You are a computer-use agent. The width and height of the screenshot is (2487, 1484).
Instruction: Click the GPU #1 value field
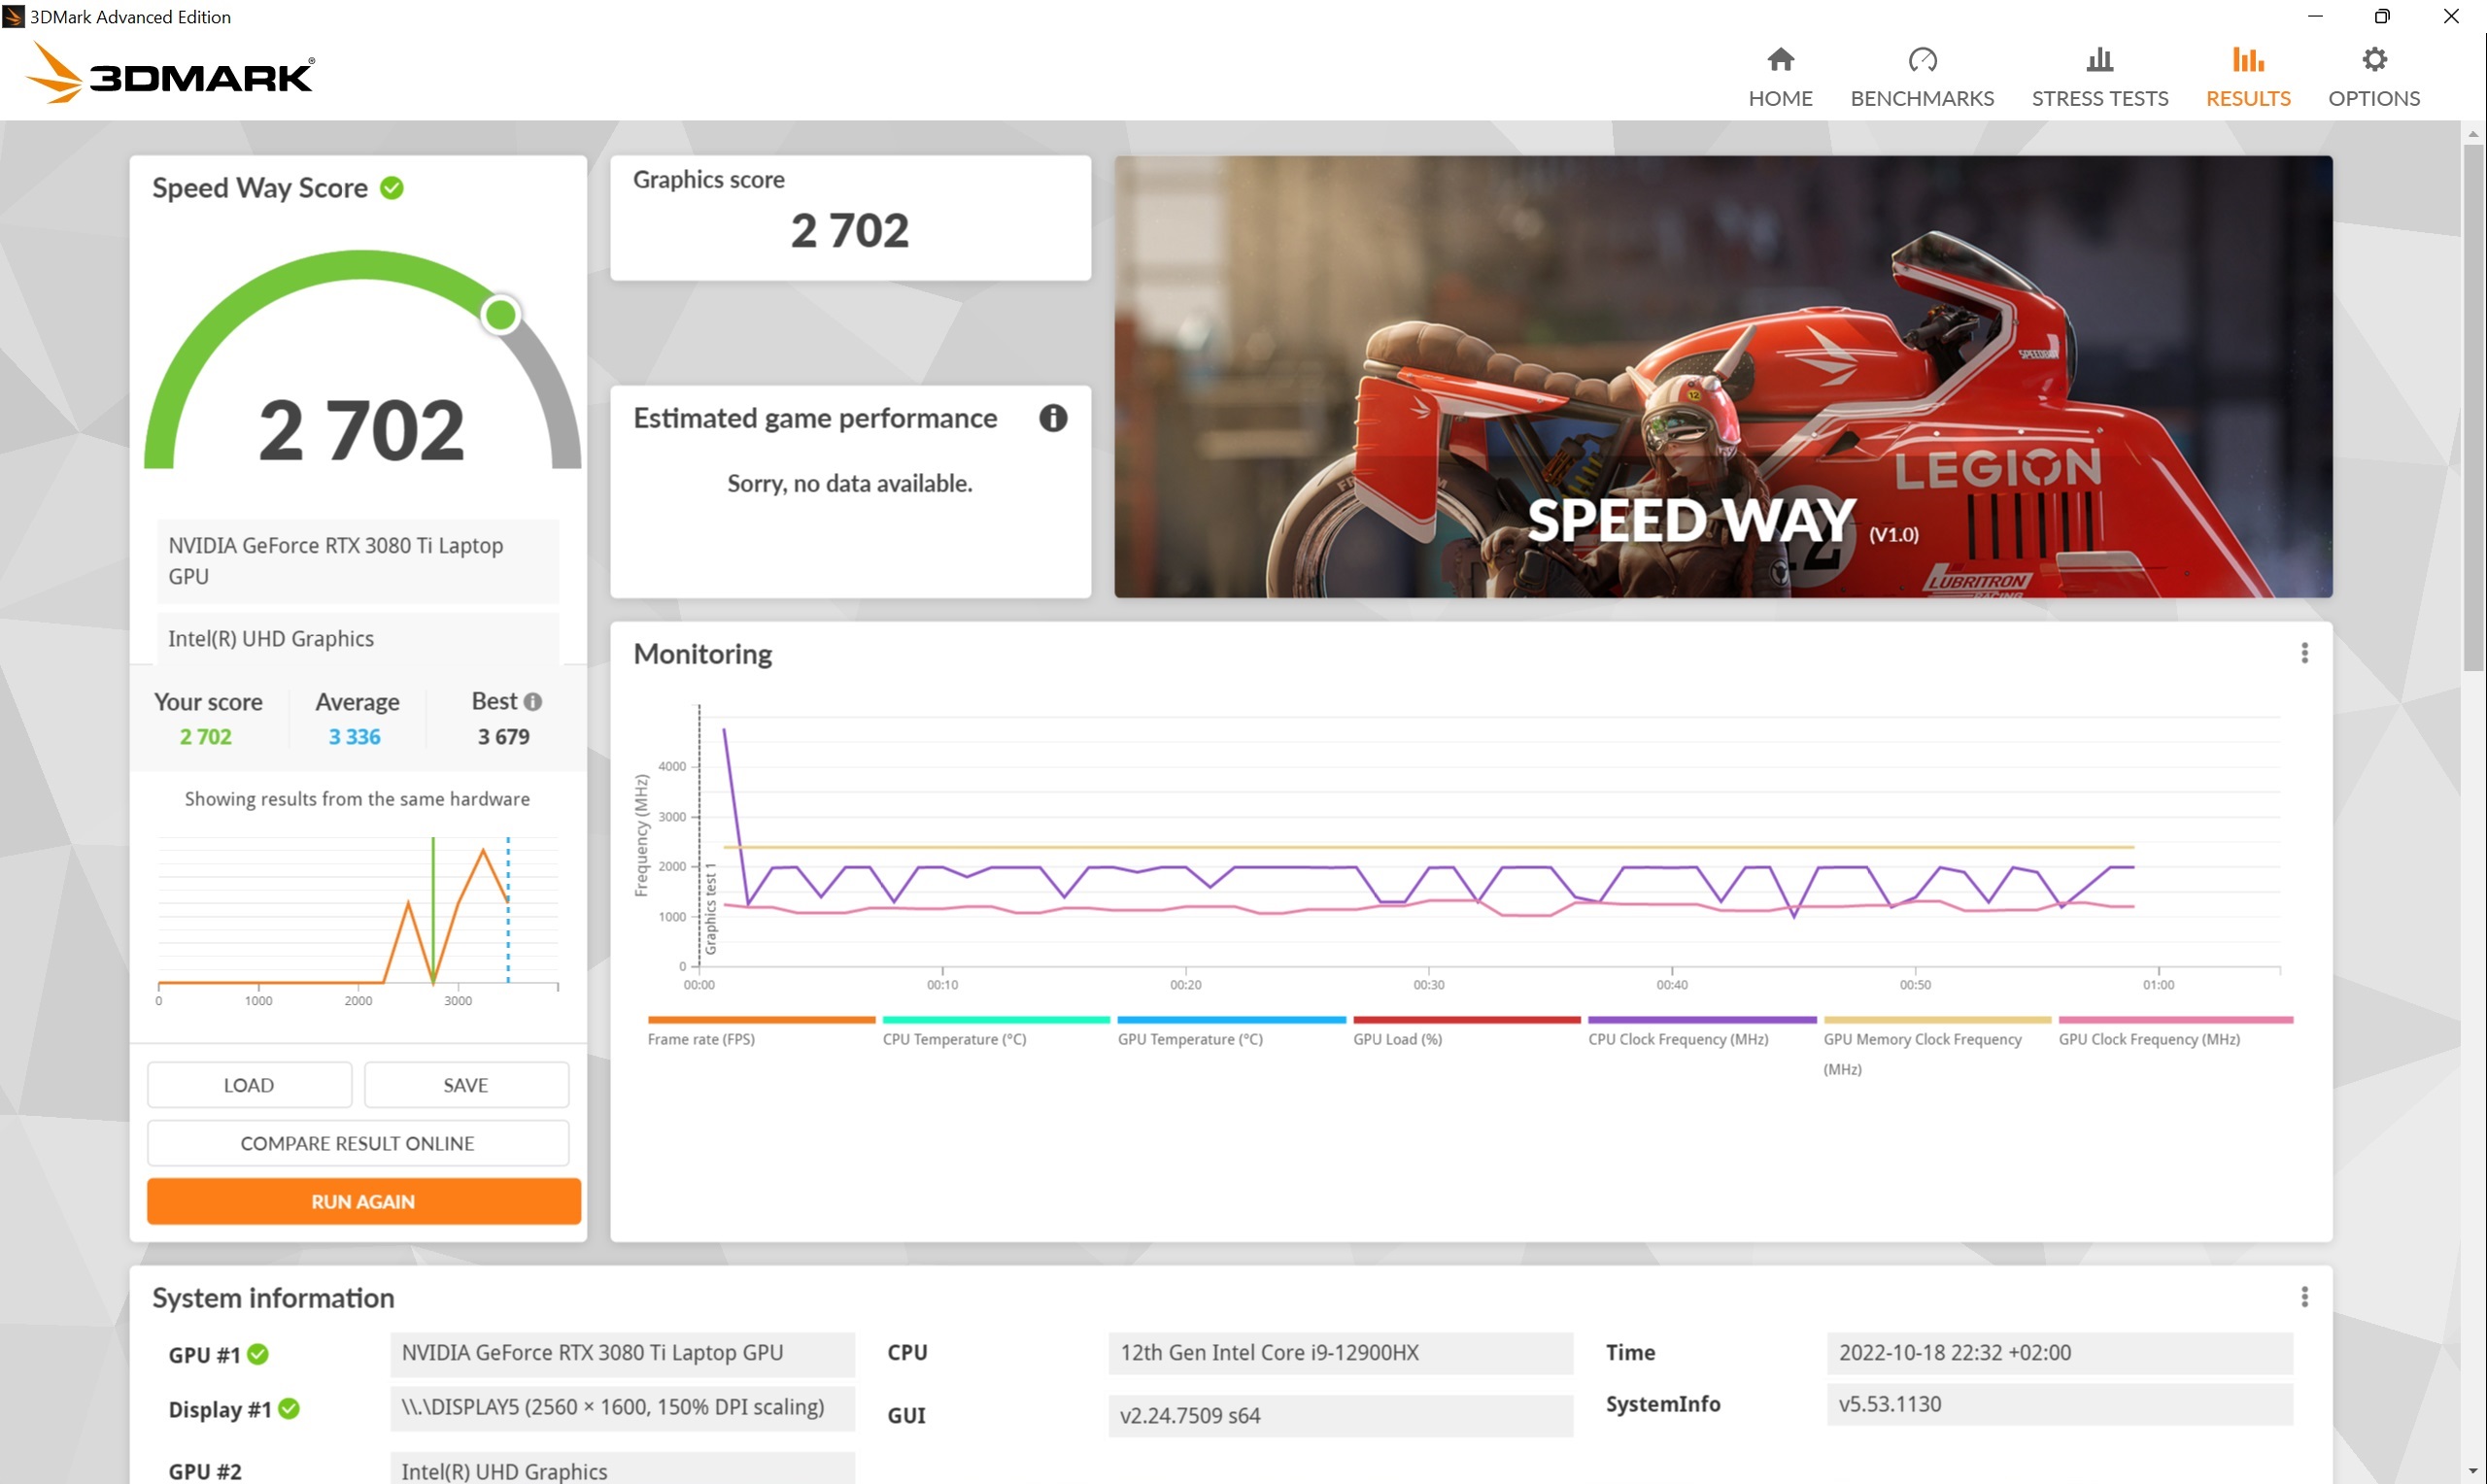622,1353
